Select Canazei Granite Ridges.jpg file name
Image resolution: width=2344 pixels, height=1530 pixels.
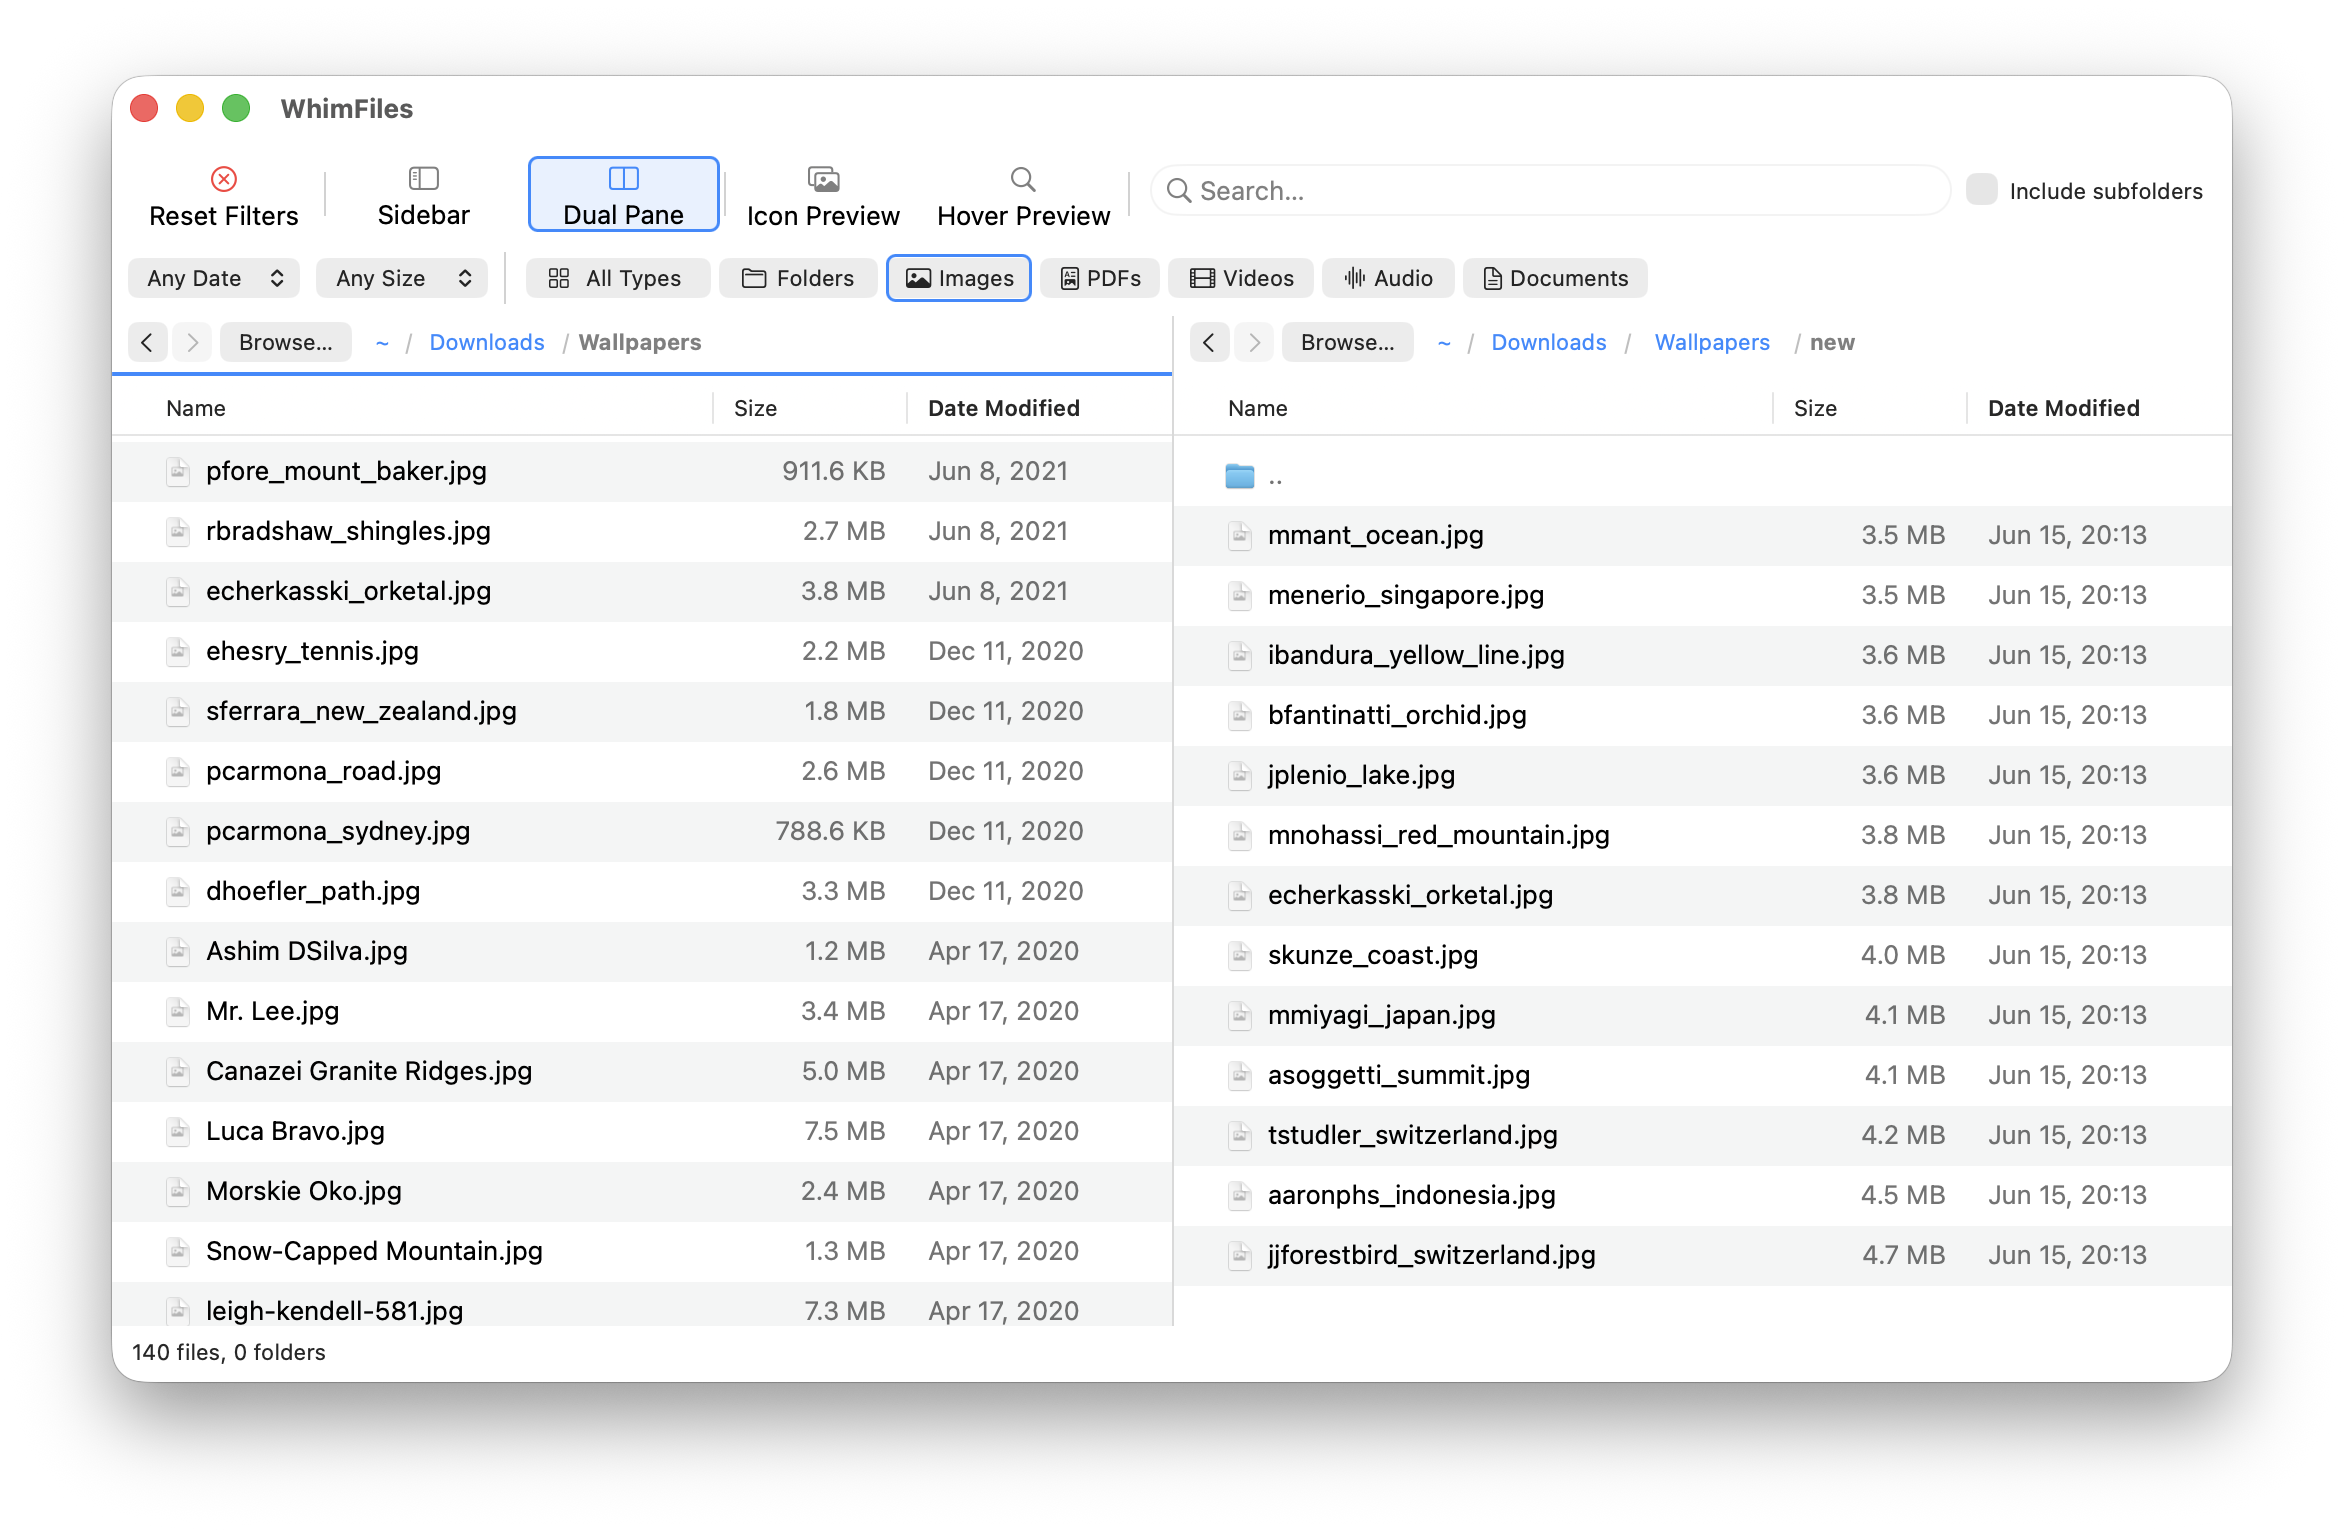click(369, 1071)
